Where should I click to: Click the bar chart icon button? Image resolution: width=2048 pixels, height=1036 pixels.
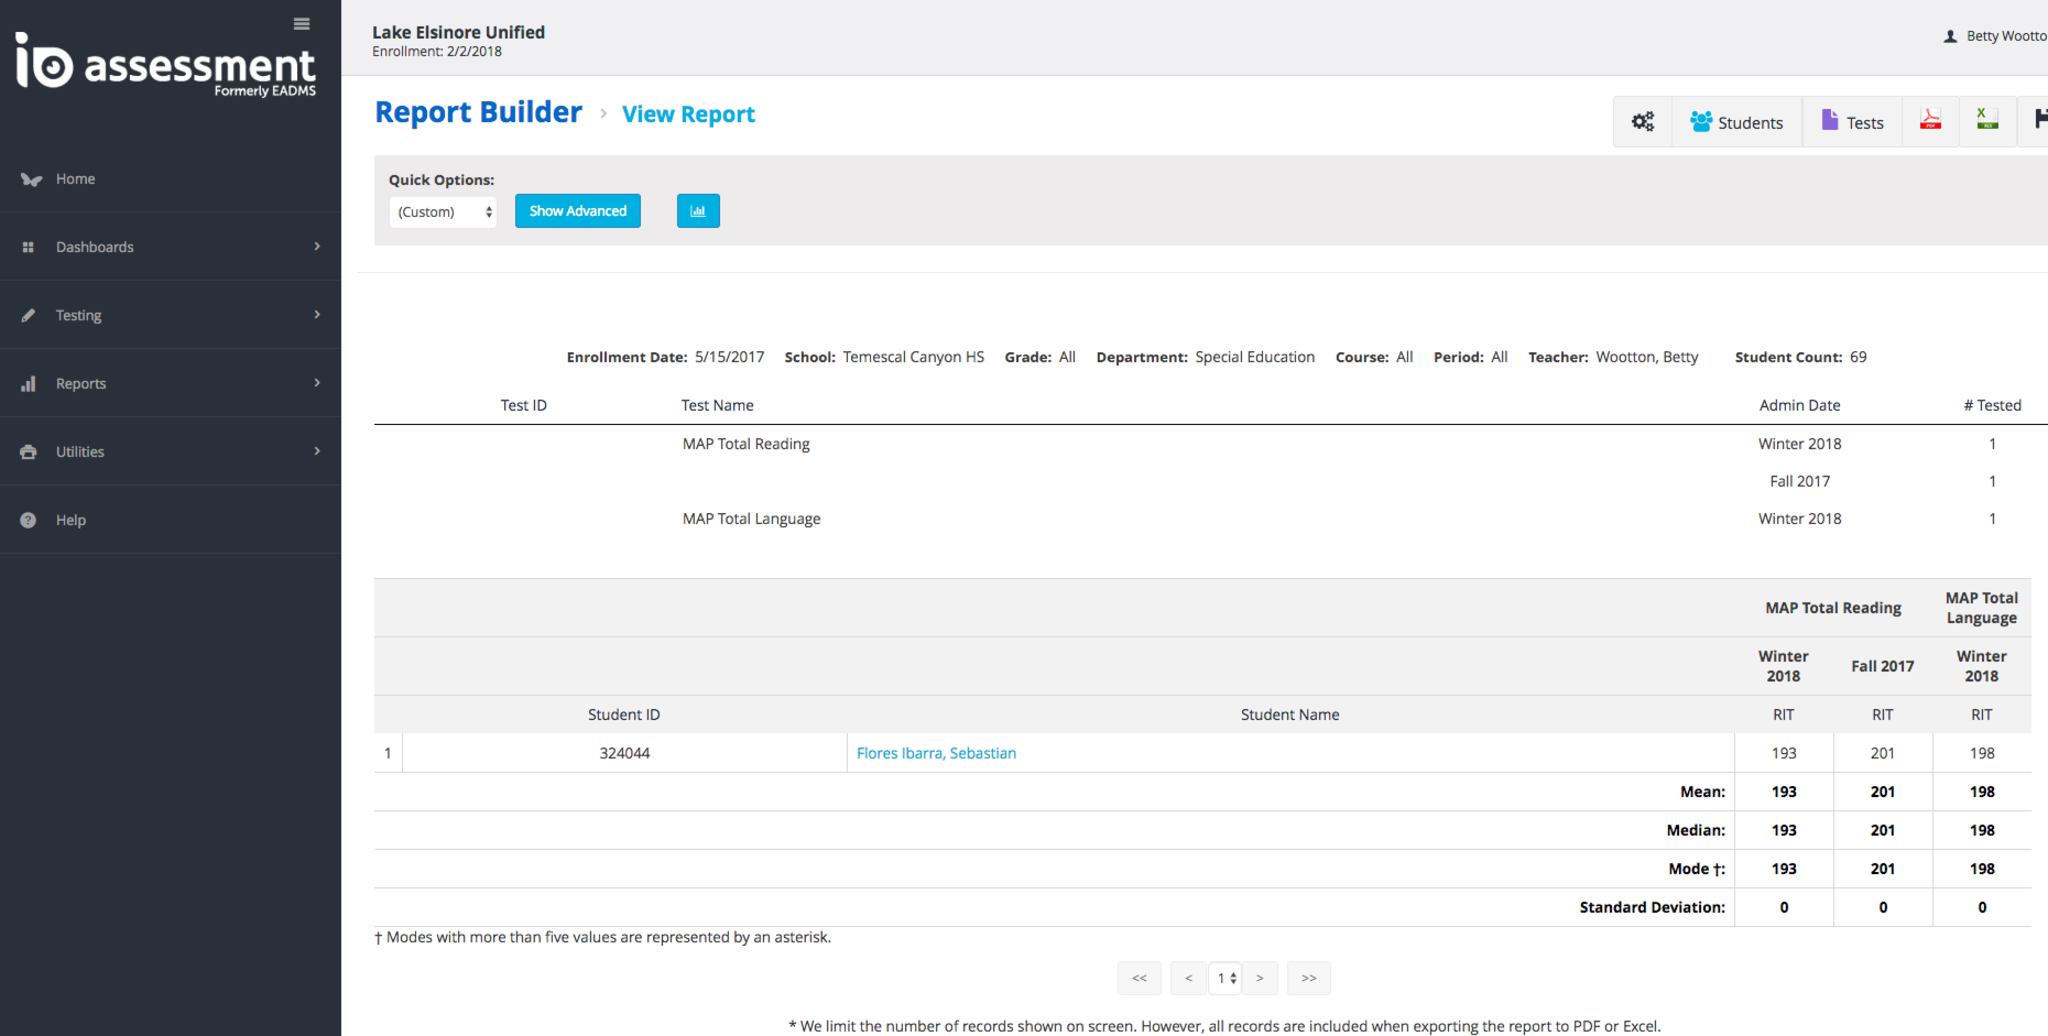click(x=698, y=211)
